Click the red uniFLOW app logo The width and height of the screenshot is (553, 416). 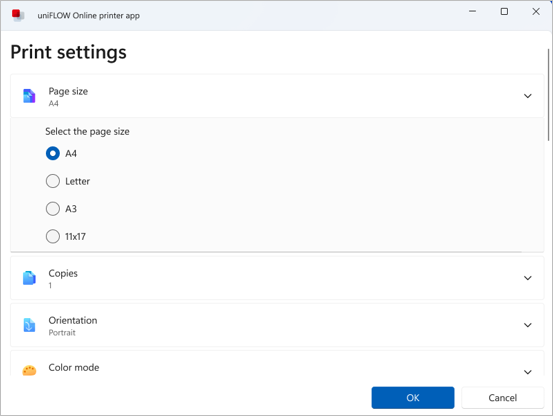click(x=17, y=15)
